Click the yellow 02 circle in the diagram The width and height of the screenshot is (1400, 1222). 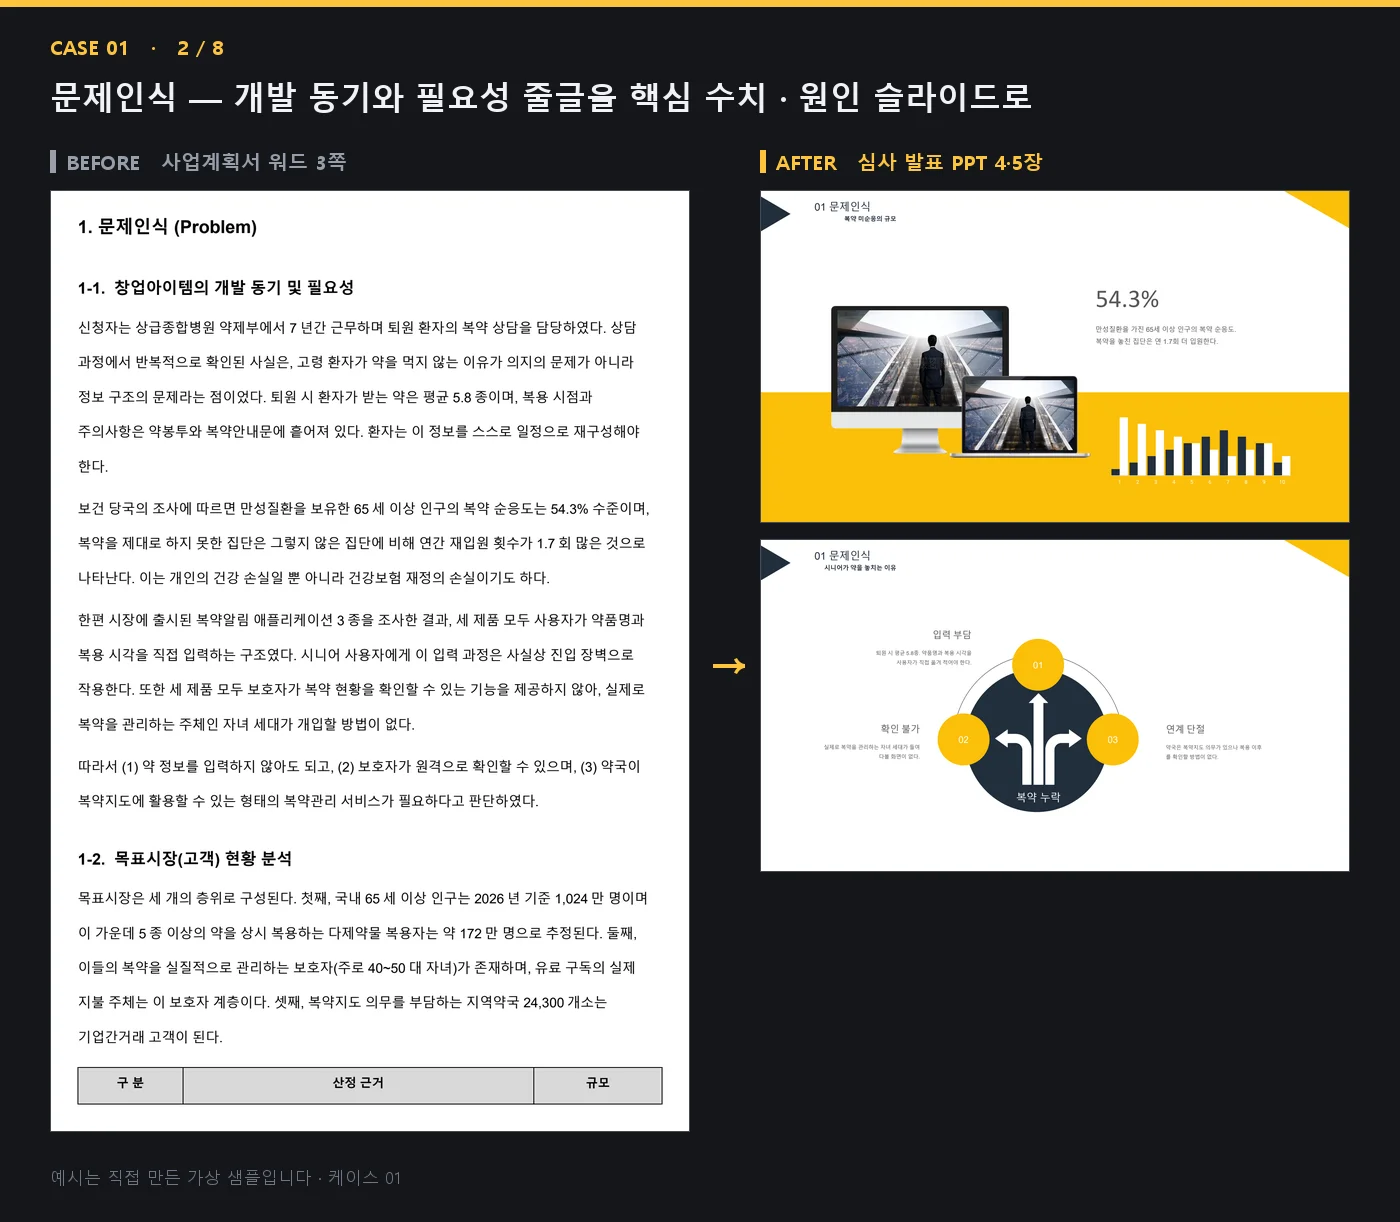[963, 739]
